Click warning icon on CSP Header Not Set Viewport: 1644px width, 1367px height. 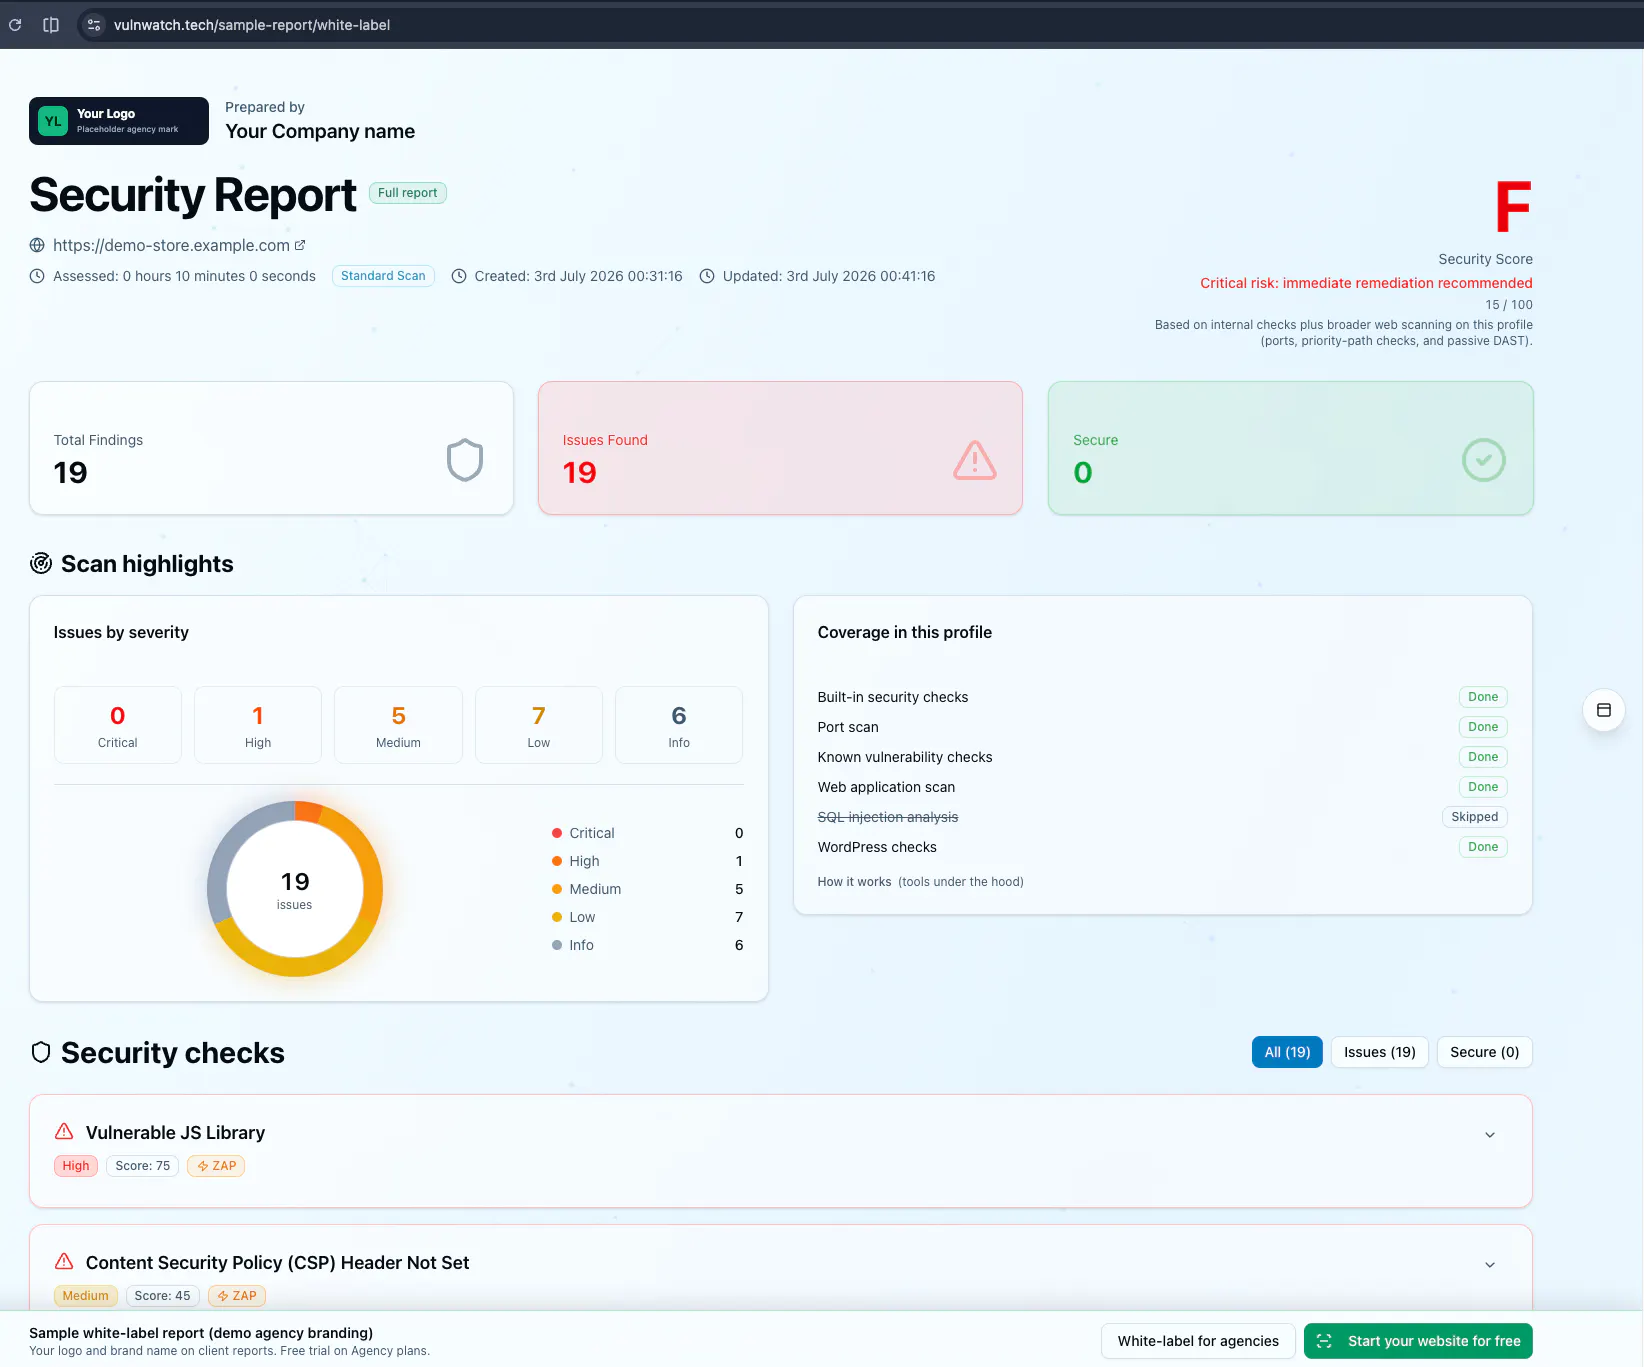click(64, 1261)
